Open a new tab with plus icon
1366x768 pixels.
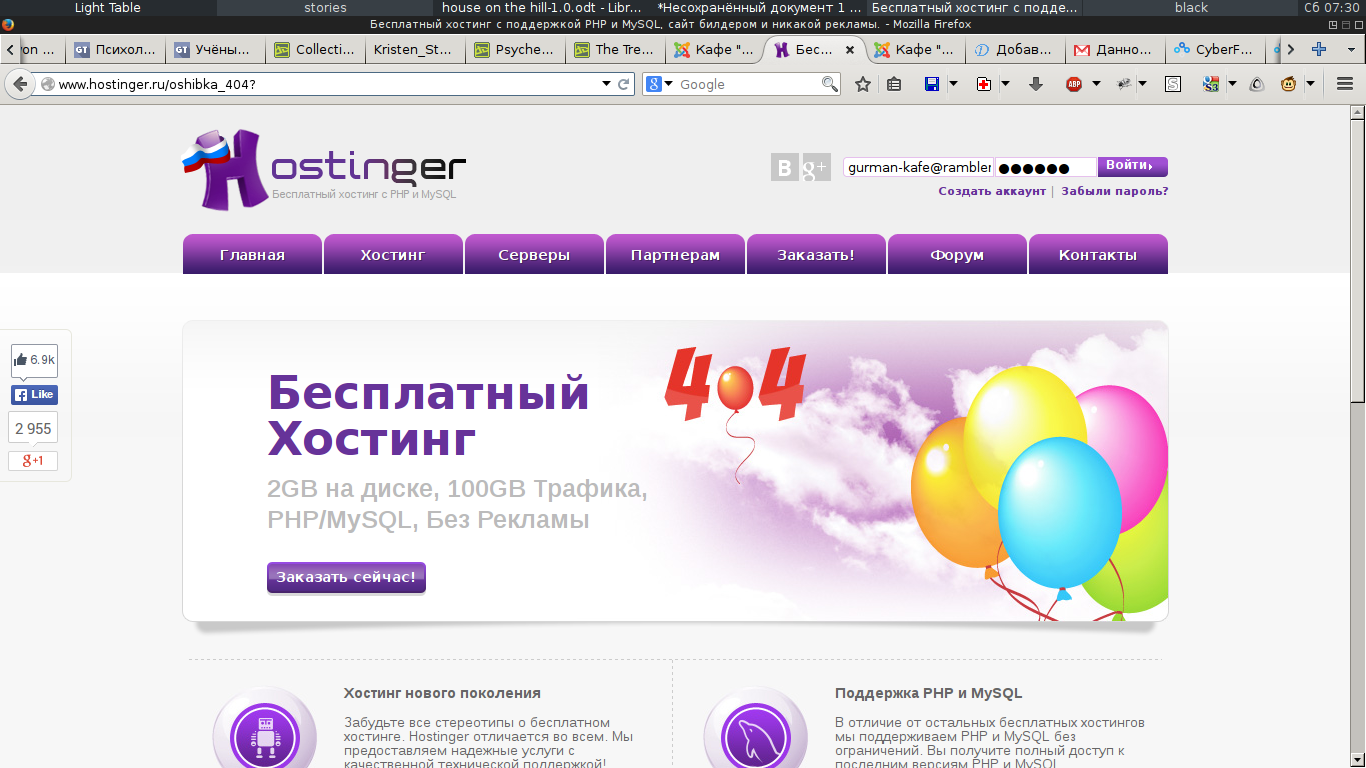(1319, 49)
